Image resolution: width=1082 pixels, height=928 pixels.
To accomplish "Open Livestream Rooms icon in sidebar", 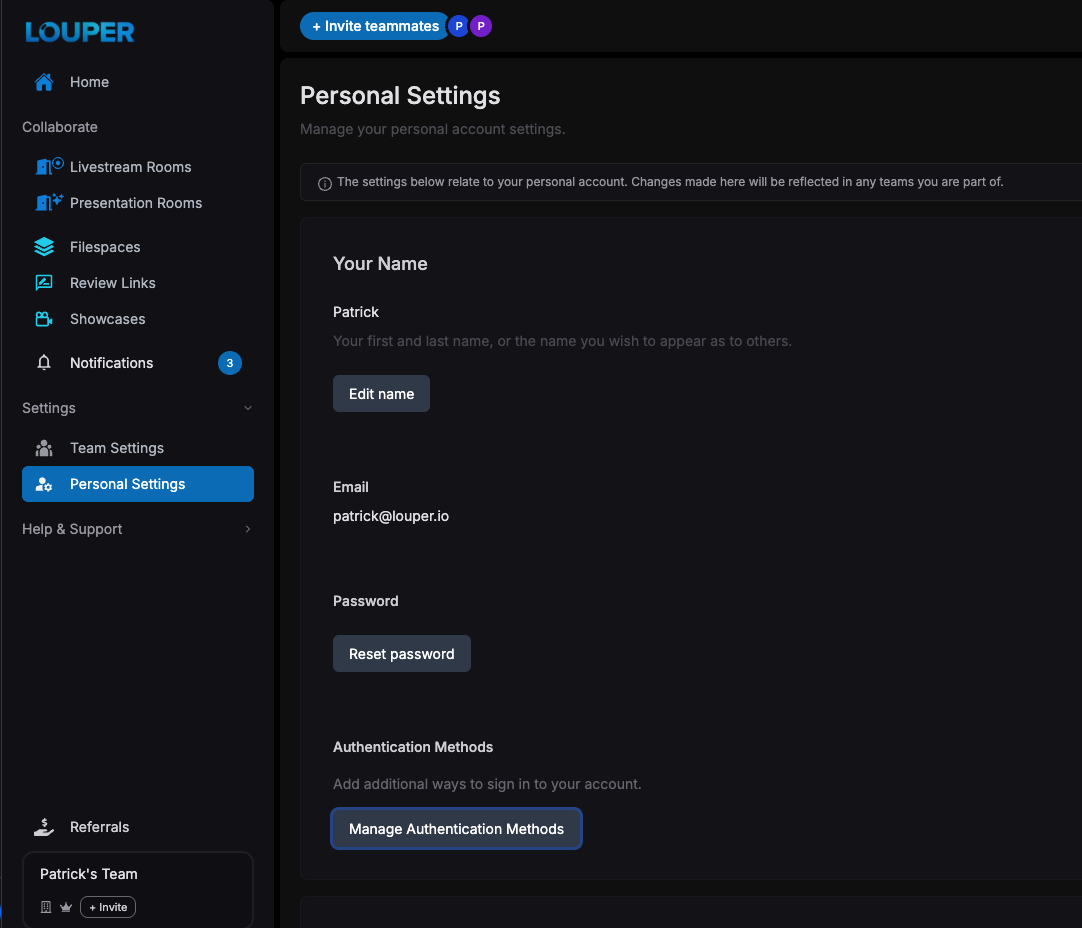I will click(49, 166).
